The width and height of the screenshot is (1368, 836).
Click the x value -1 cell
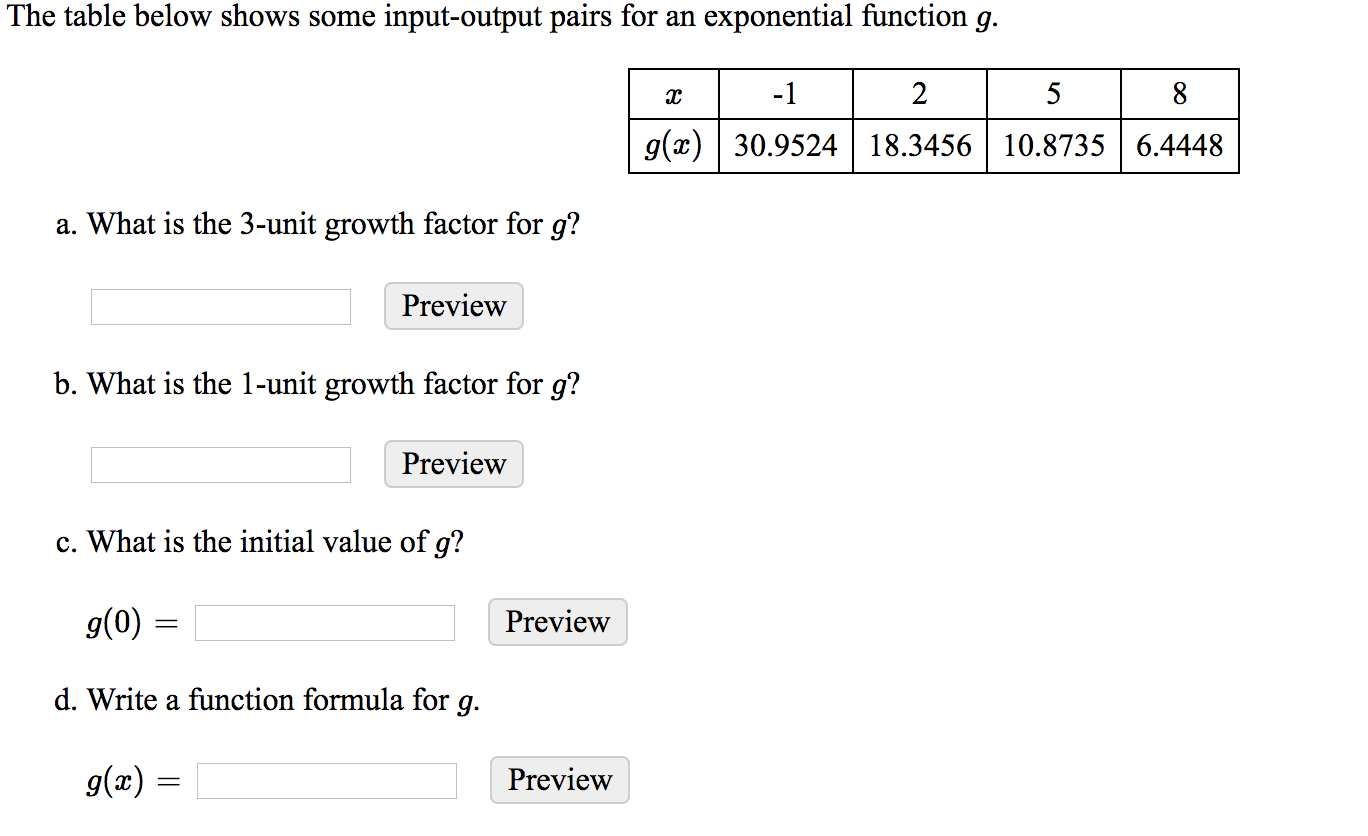coord(786,95)
